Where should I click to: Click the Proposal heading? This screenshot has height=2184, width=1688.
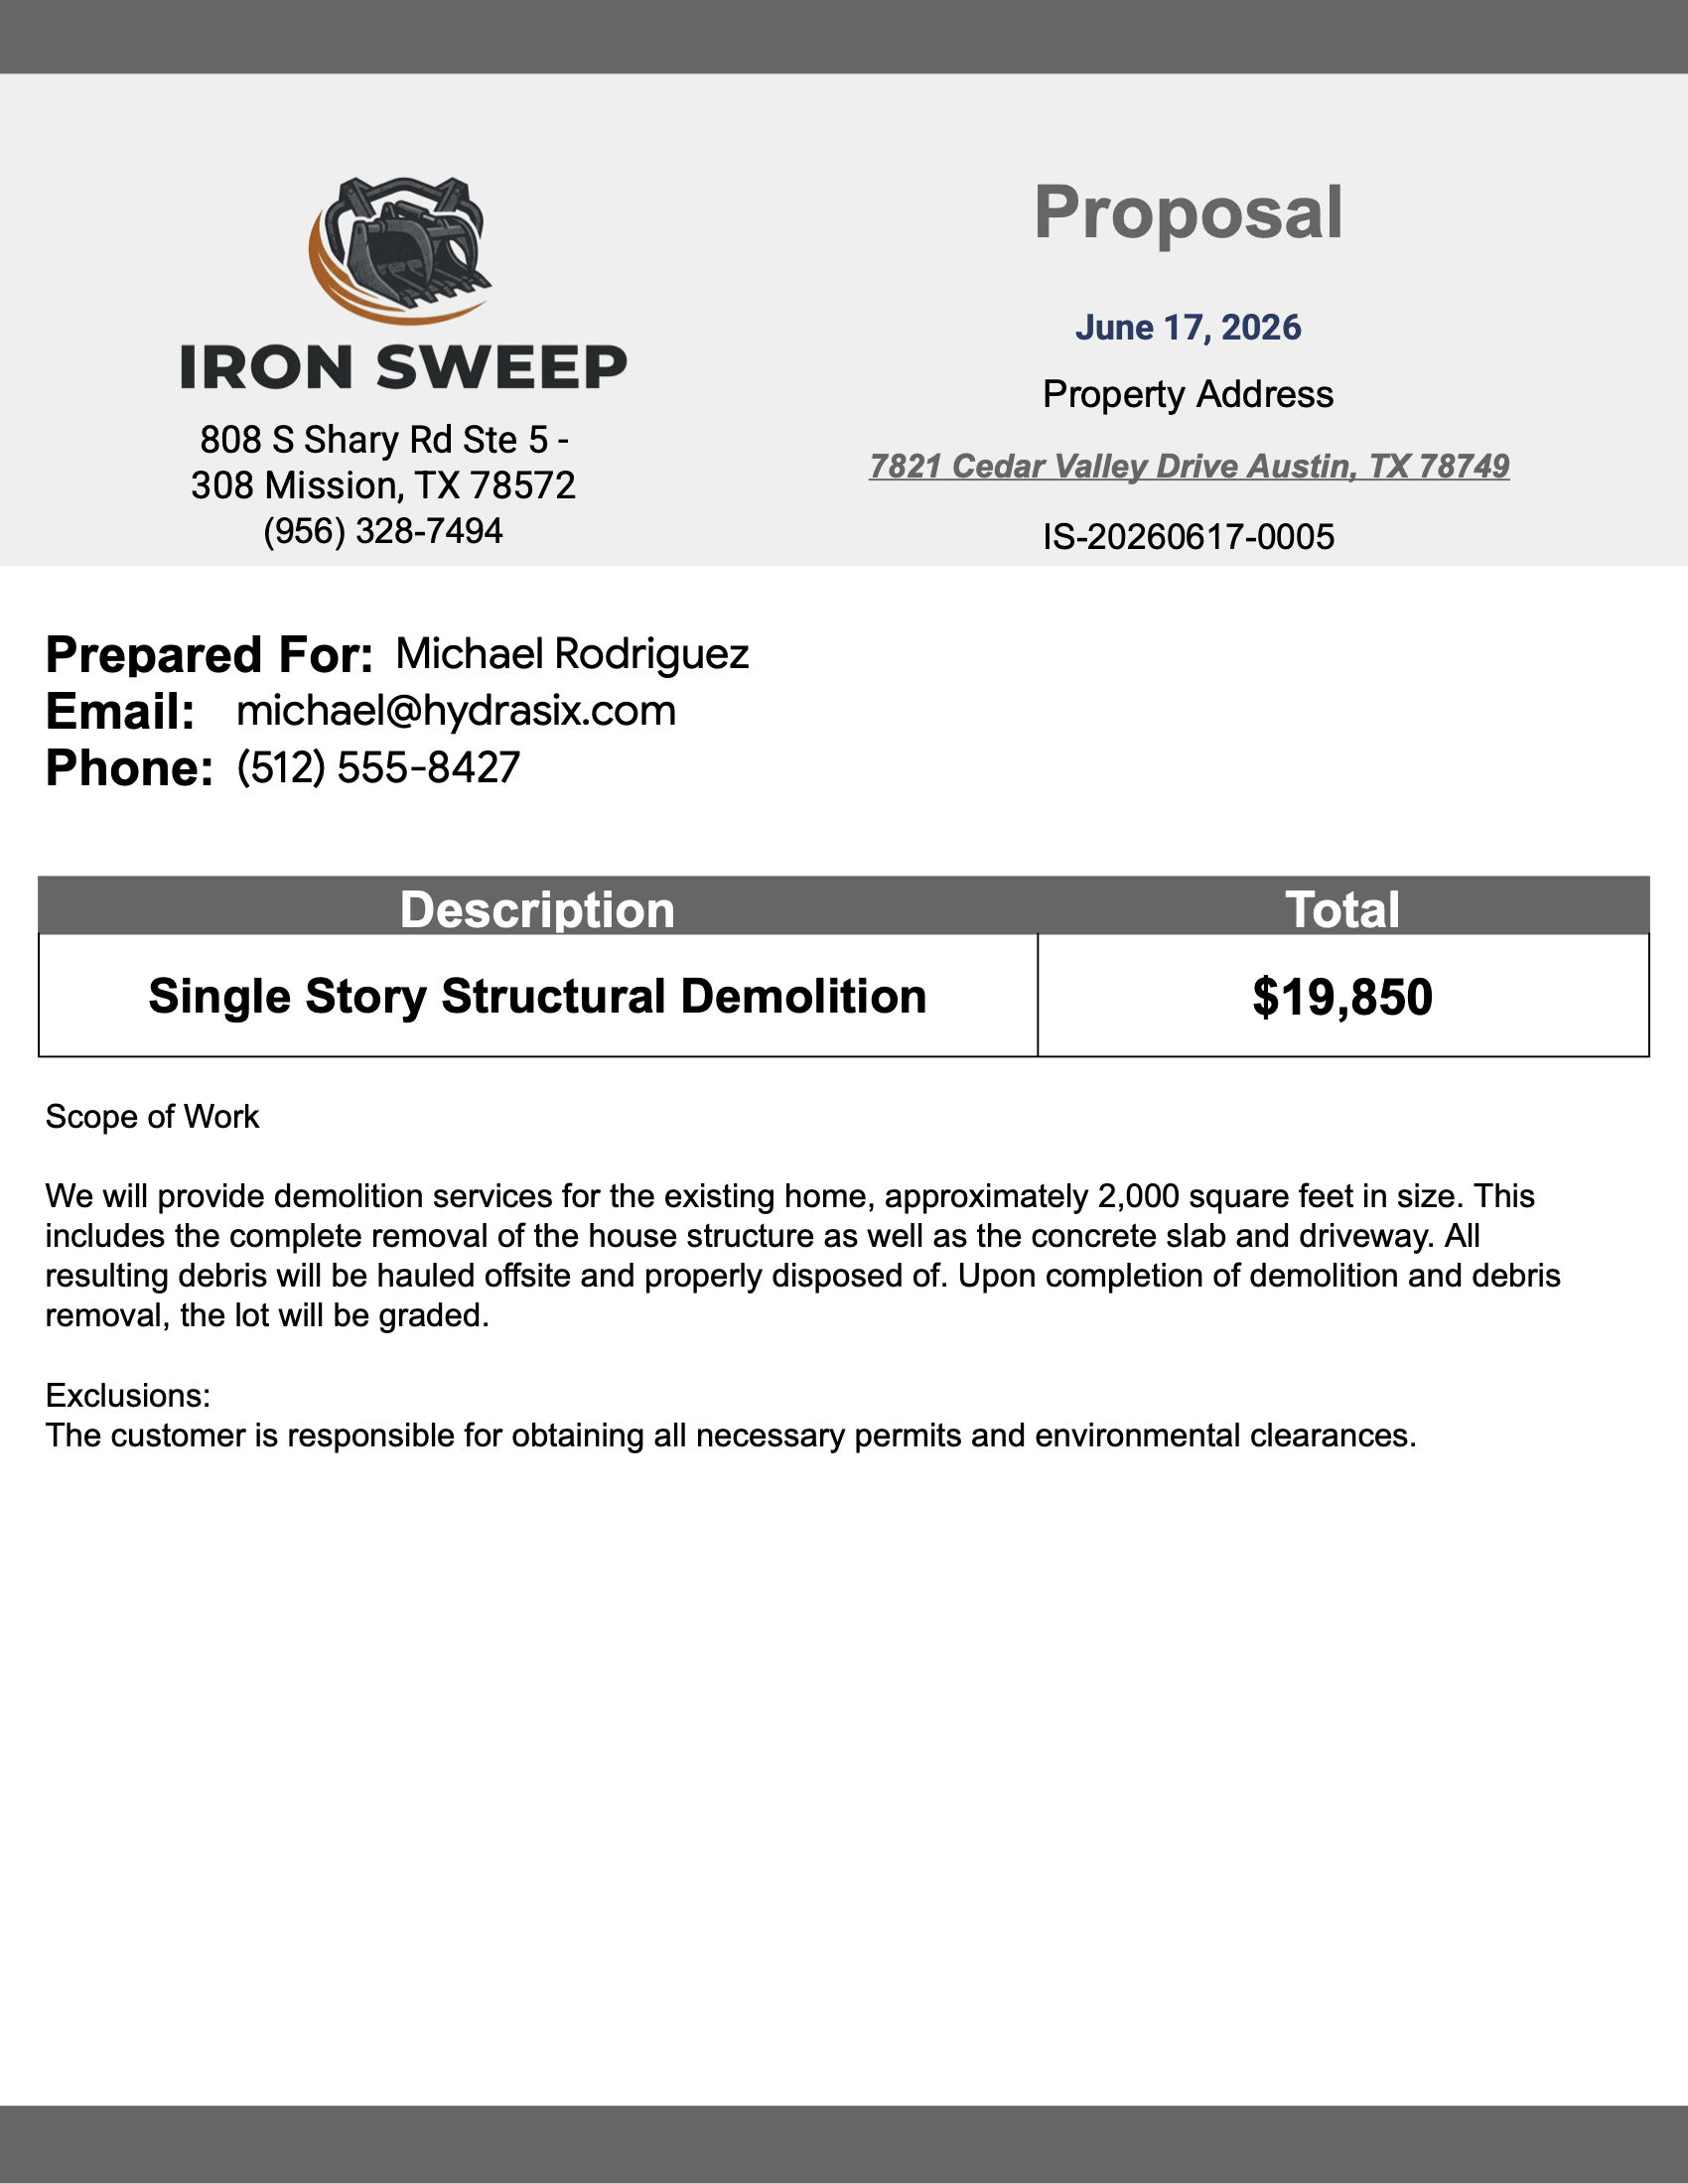coord(1188,212)
